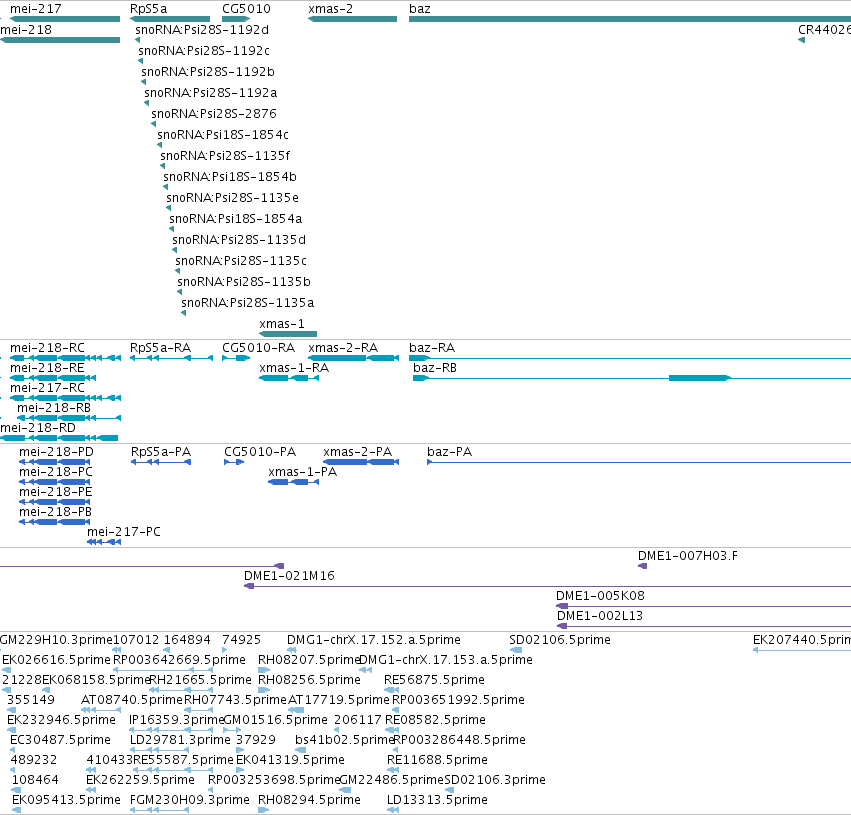This screenshot has width=851, height=815.
Task: Click snoRNA:Psi18S-1854a label
Action: [236, 219]
